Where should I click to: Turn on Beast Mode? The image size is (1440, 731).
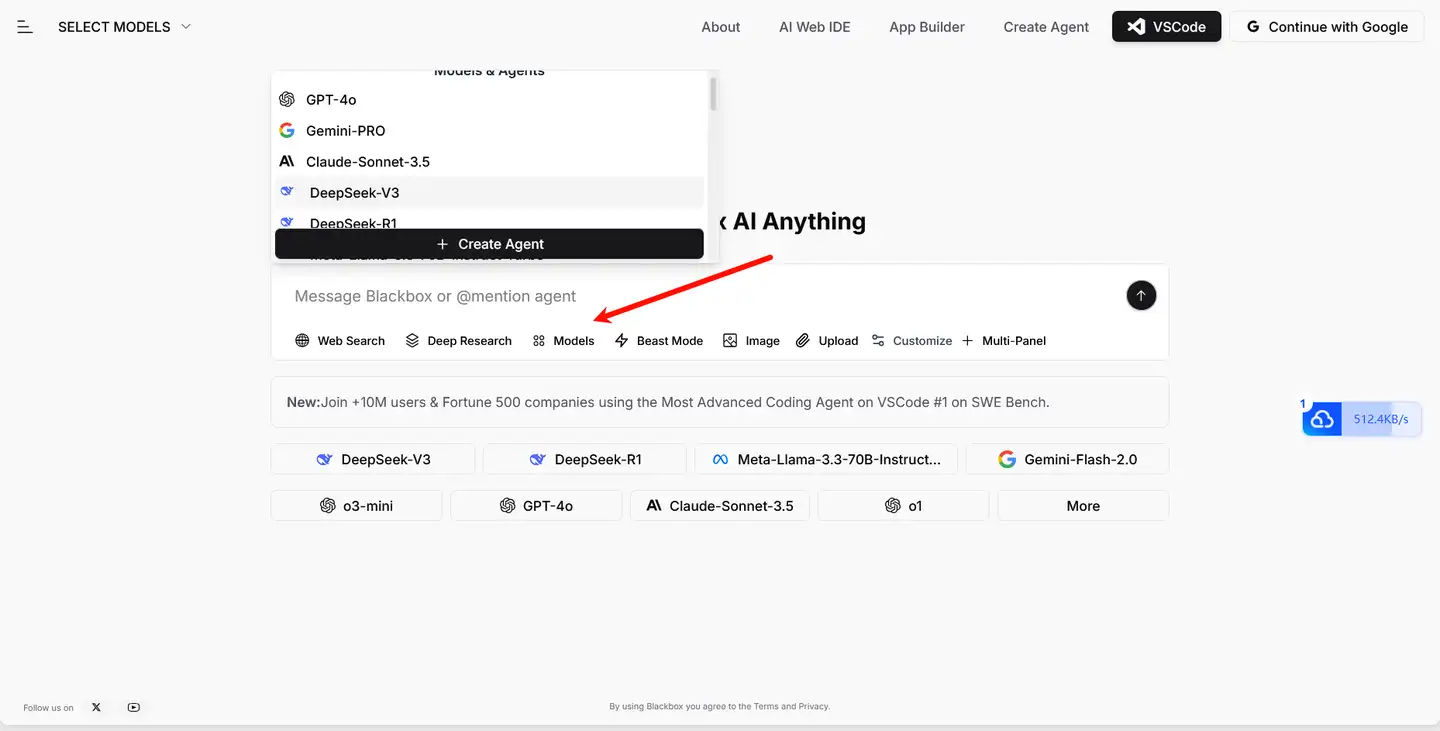pos(659,341)
